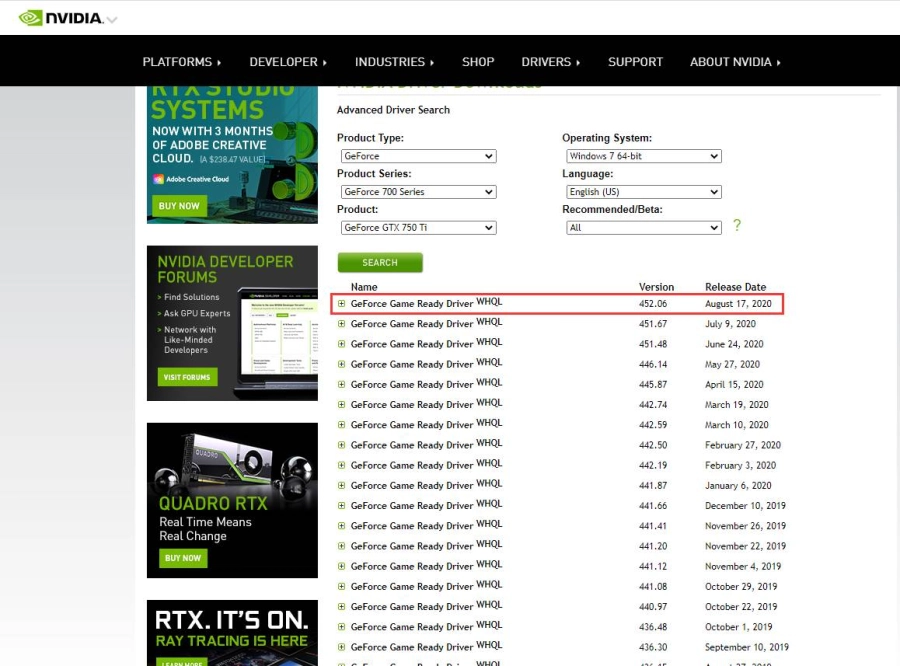Expand the 442.50 driver entry plus icon
The width and height of the screenshot is (900, 666).
342,444
